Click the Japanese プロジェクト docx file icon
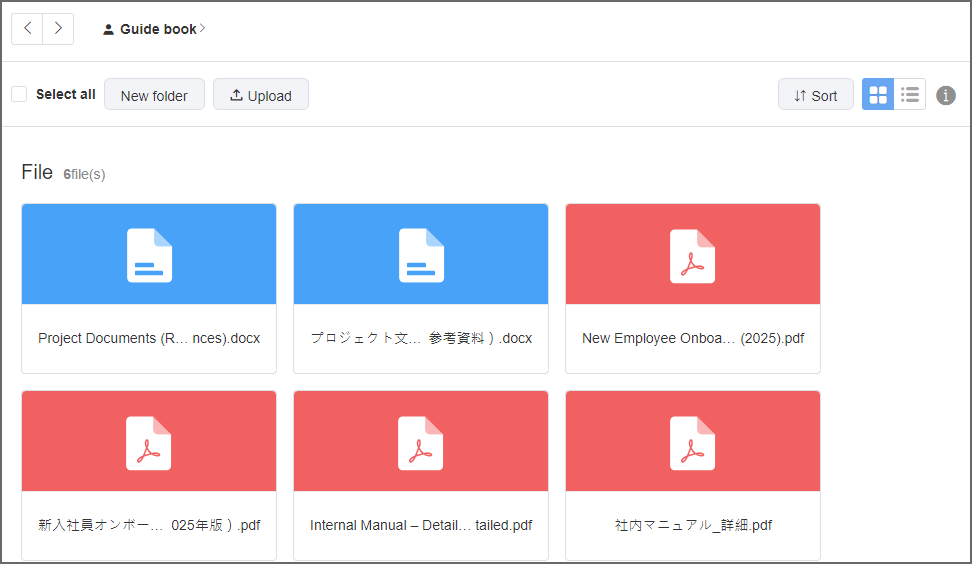This screenshot has width=972, height=564. pyautogui.click(x=421, y=255)
